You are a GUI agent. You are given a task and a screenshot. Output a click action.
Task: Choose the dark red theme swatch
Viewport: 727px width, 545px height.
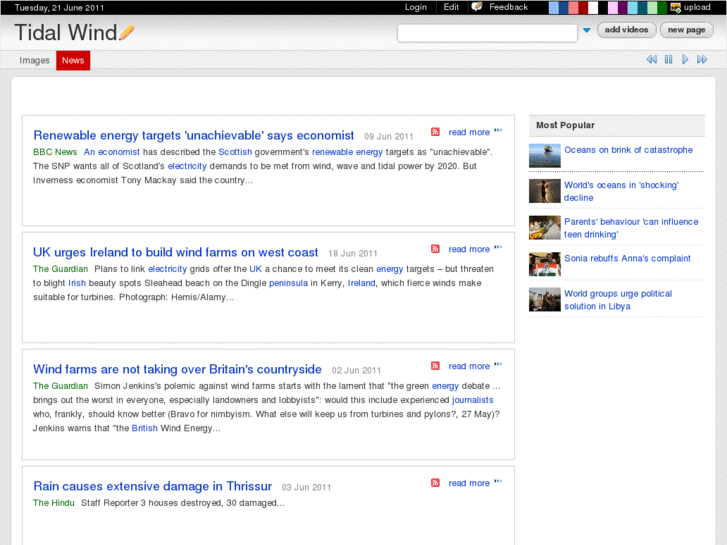tap(583, 7)
